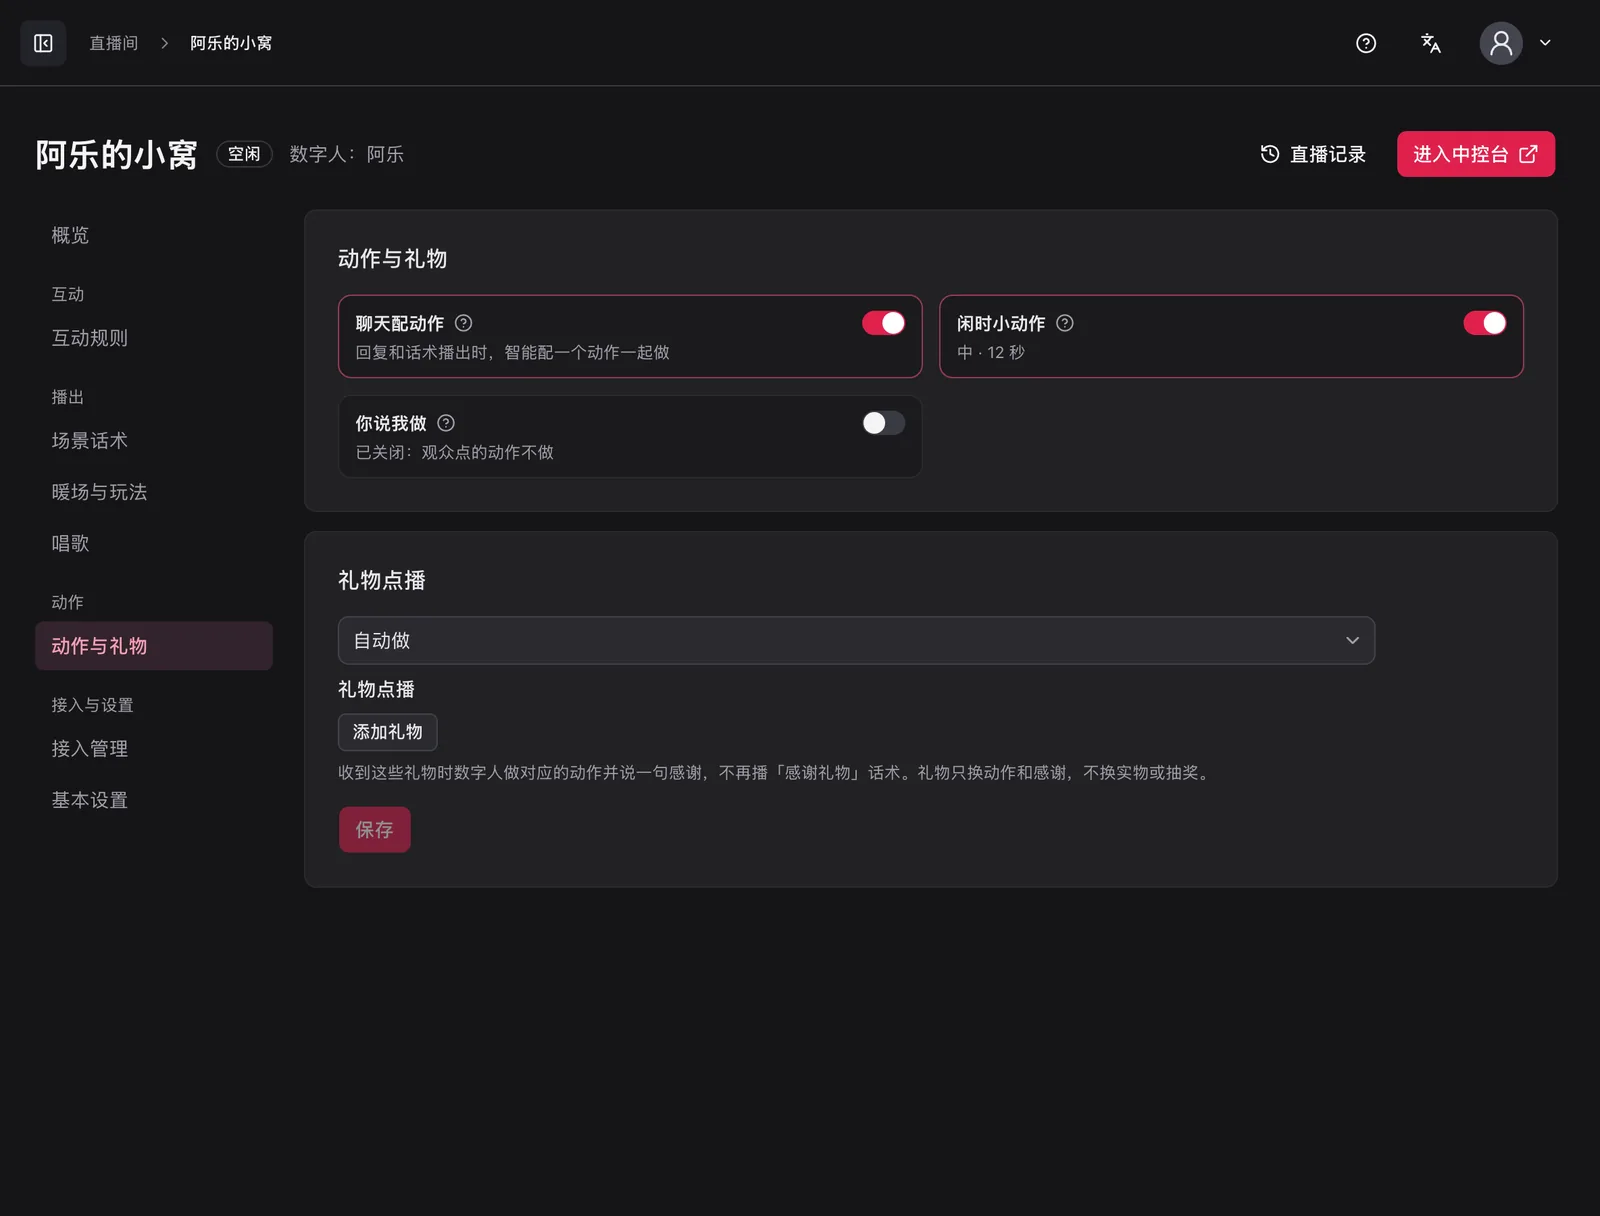Click the 进入中控台 button
1600x1216 pixels.
pyautogui.click(x=1476, y=154)
